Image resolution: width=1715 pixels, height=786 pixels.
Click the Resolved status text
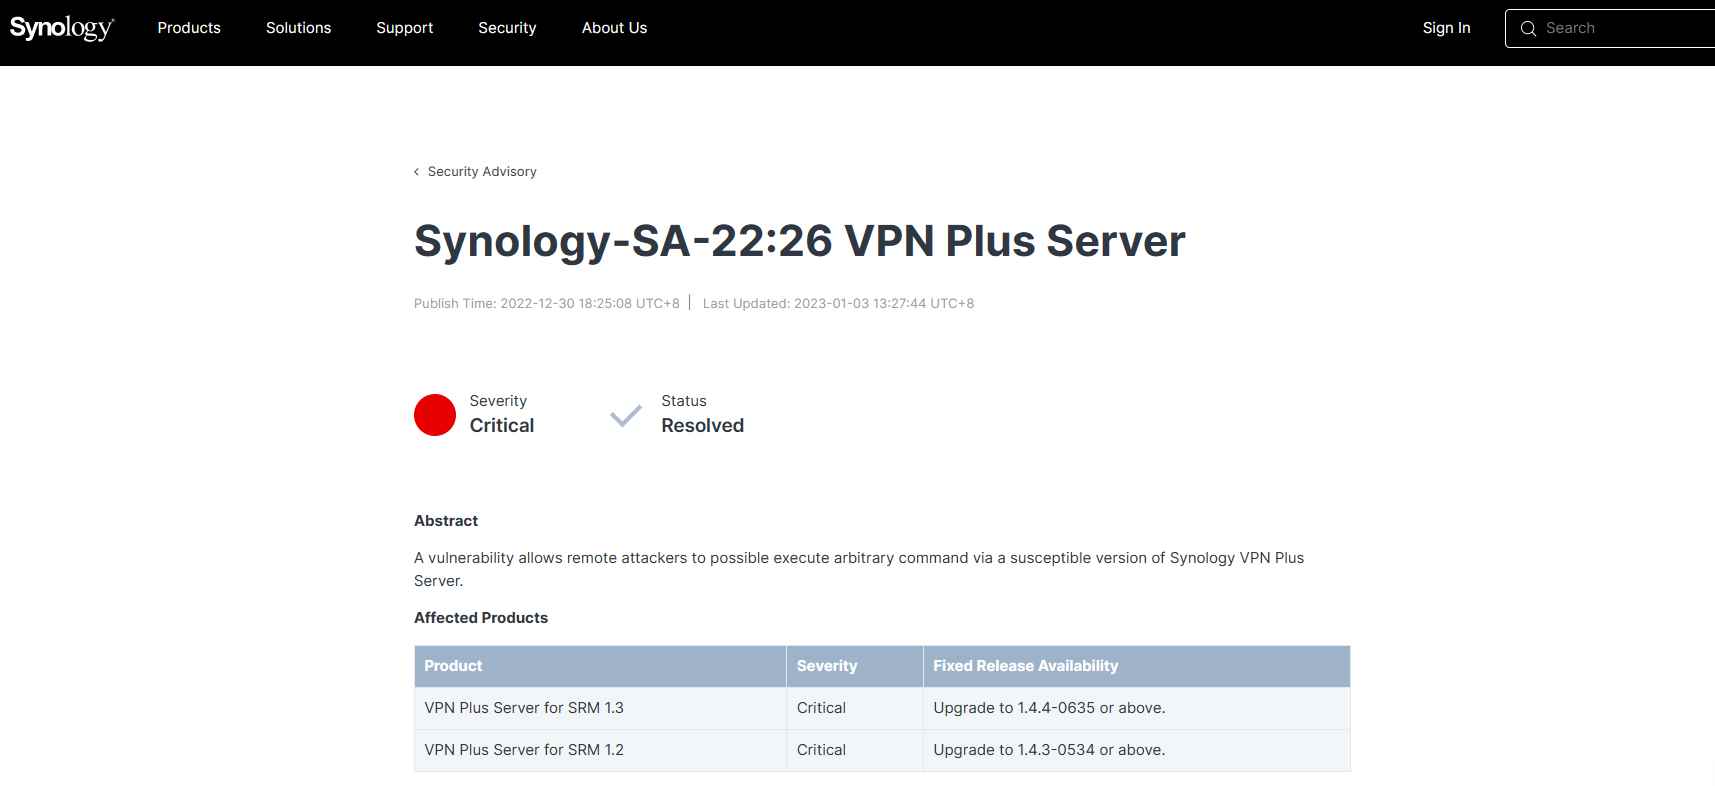point(702,426)
